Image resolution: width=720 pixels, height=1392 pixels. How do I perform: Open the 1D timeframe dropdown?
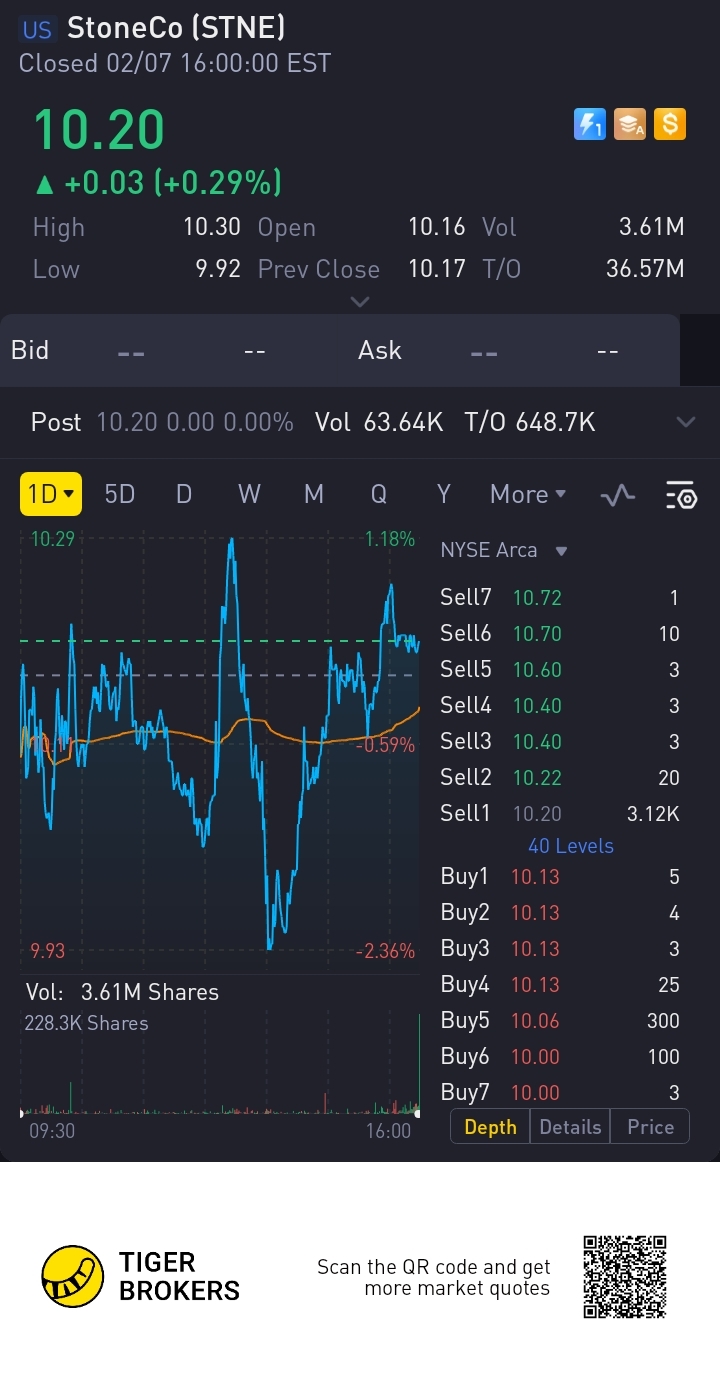click(51, 494)
